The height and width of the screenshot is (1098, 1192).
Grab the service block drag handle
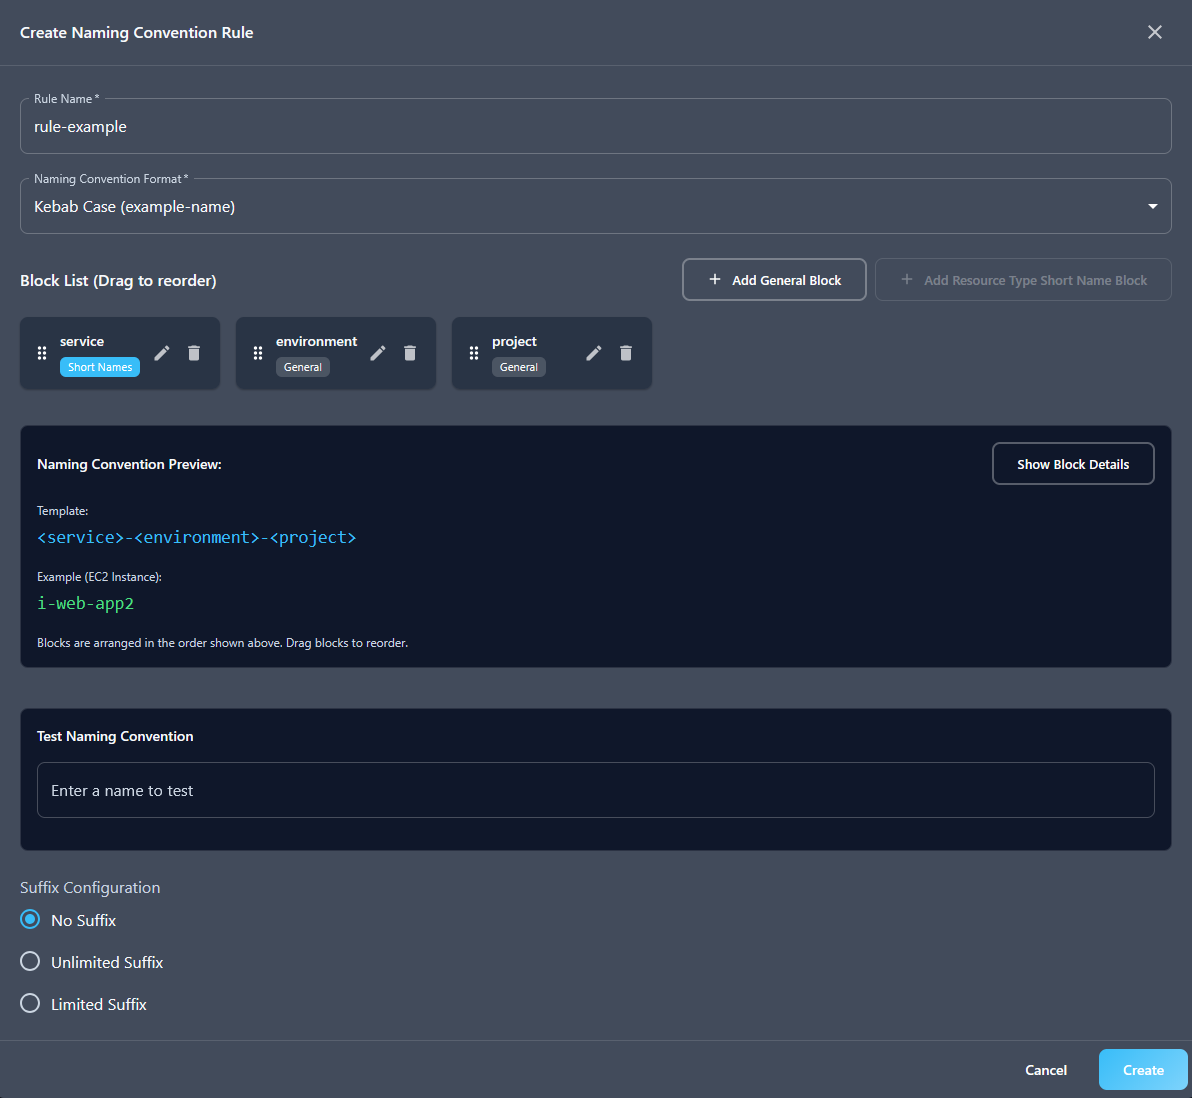click(42, 353)
